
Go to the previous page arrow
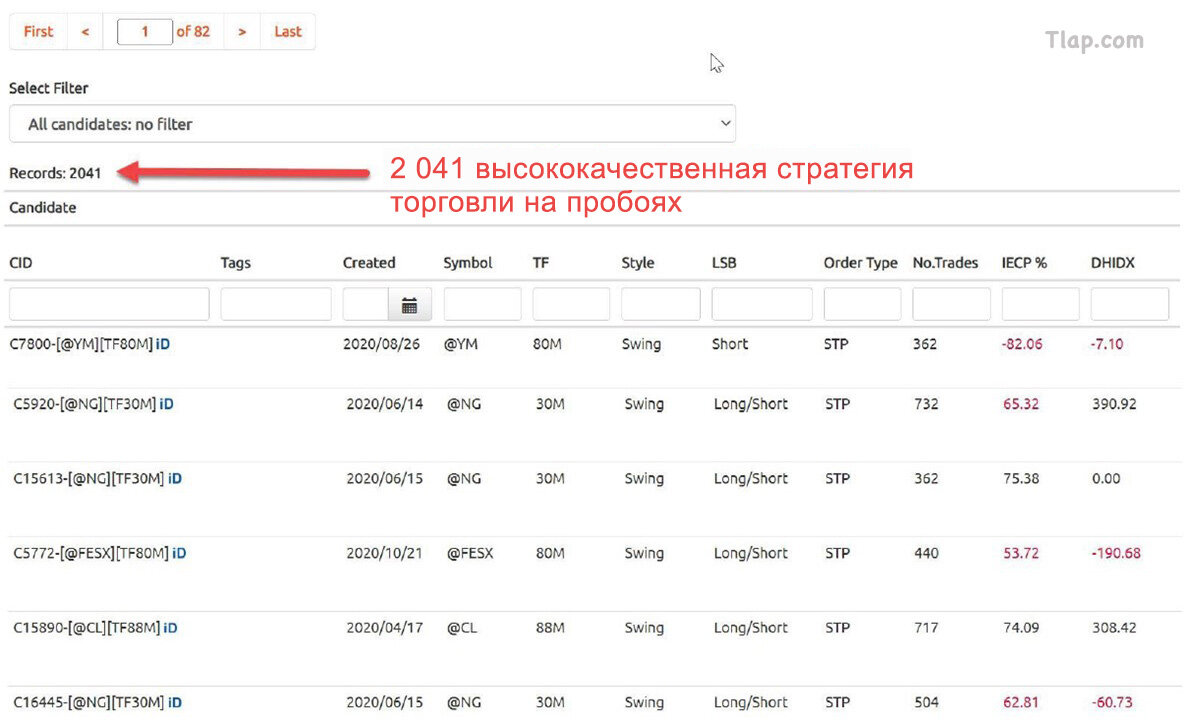pos(85,31)
